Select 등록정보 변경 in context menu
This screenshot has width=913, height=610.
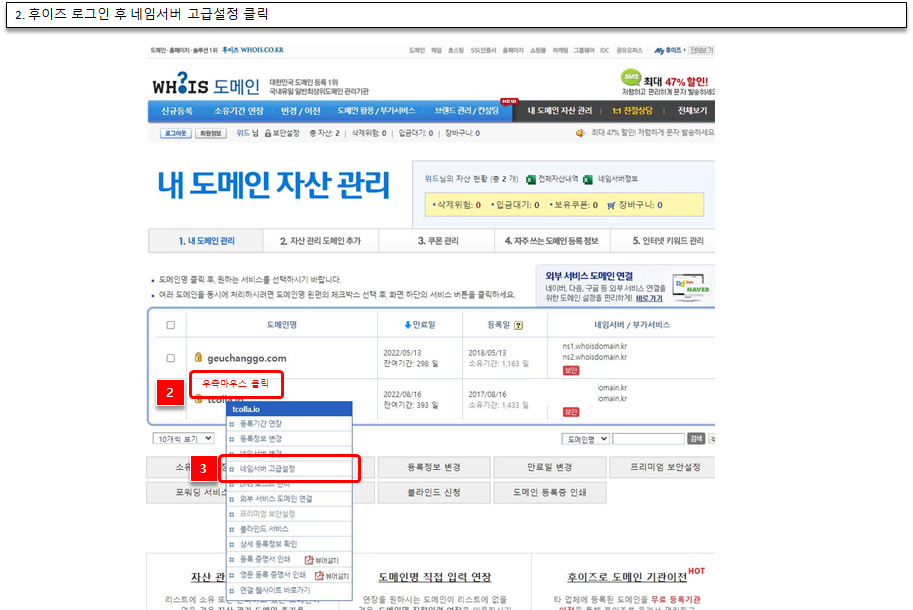click(x=289, y=439)
